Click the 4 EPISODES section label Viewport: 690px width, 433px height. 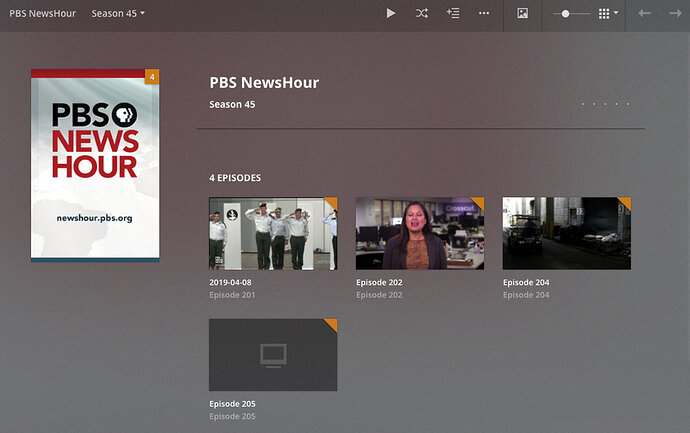235,178
